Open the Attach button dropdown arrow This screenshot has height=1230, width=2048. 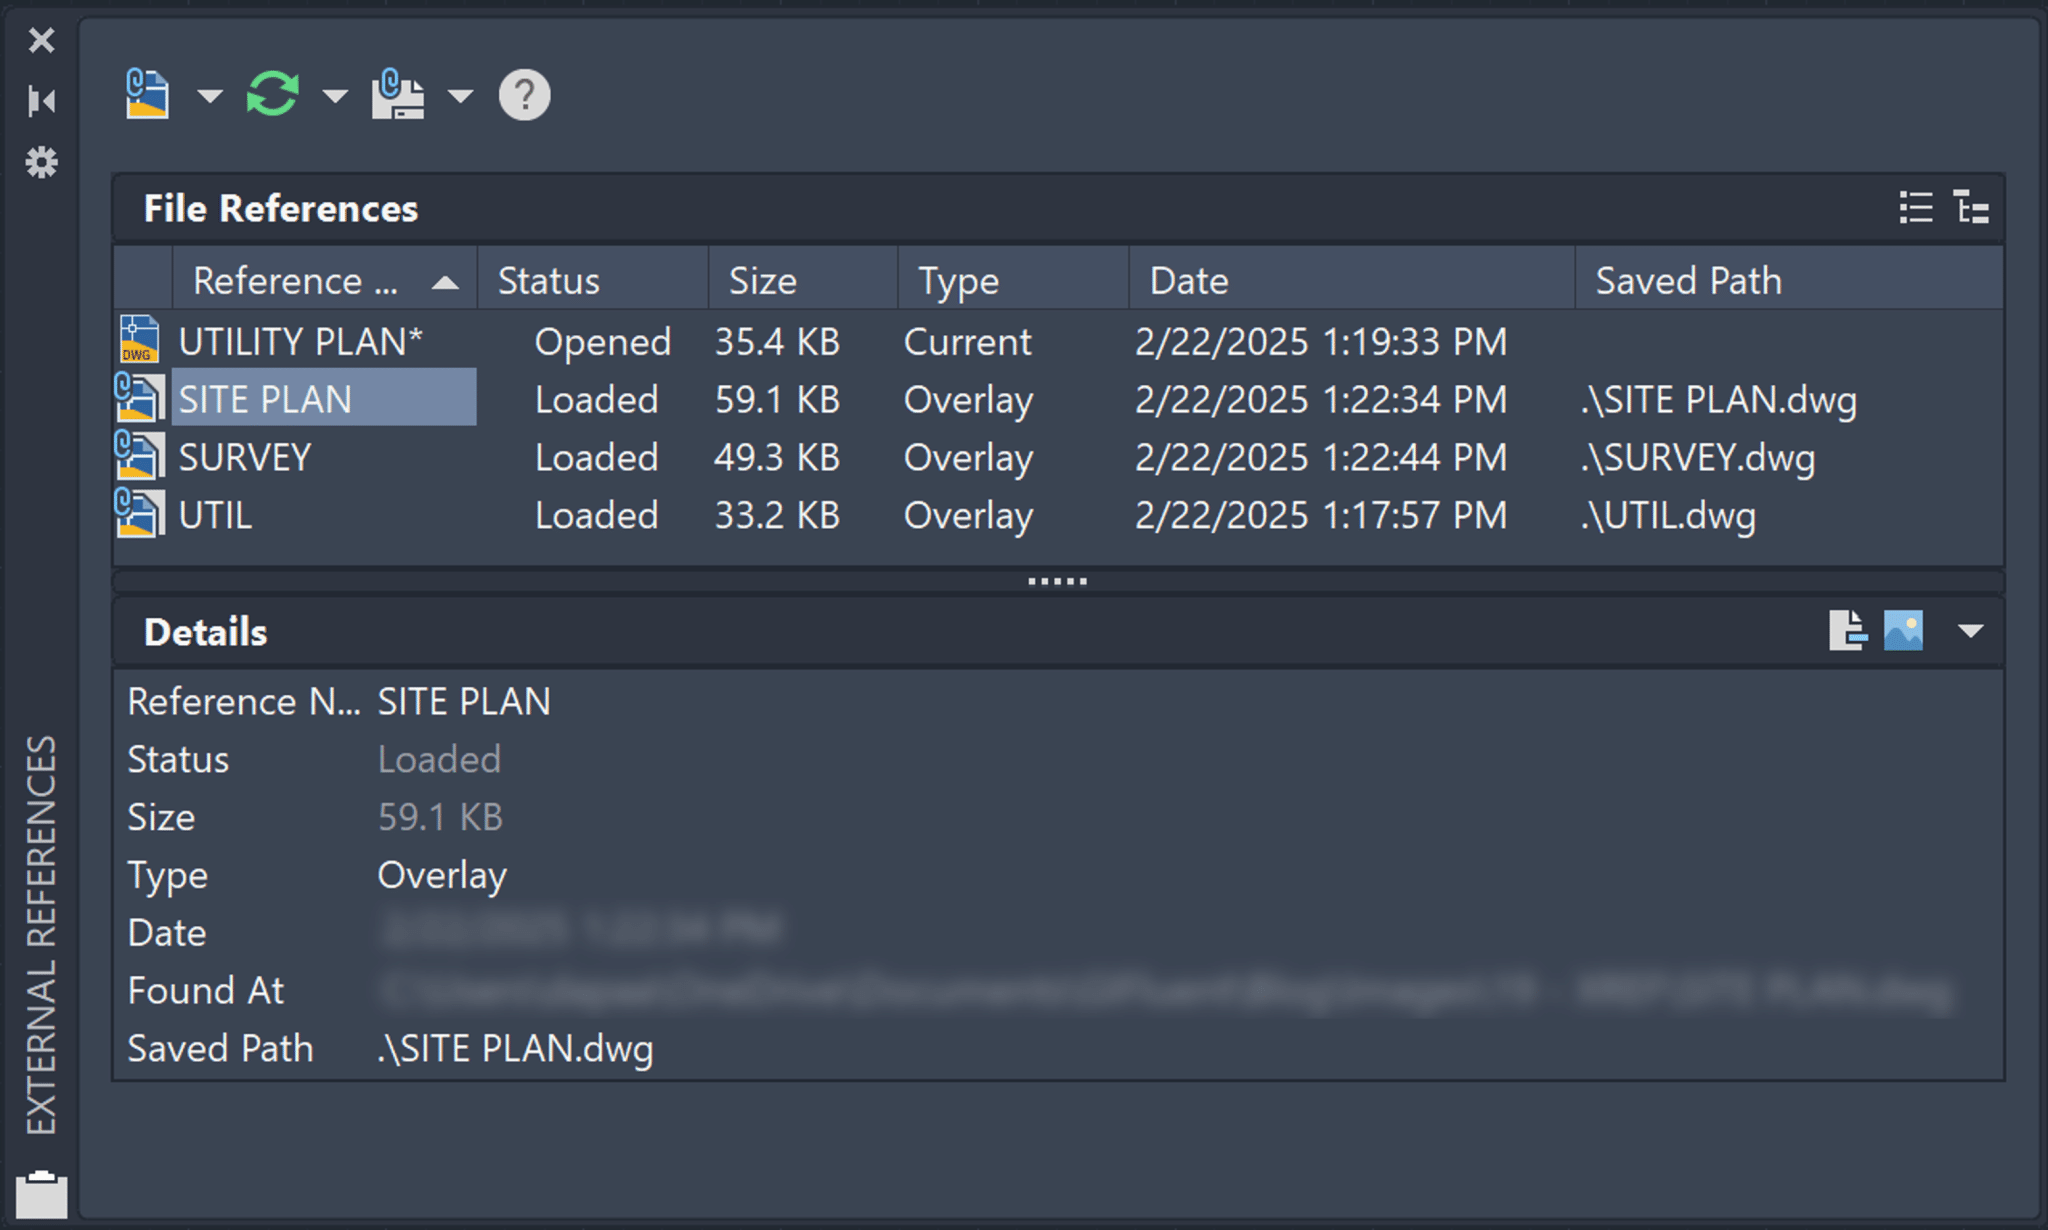(210, 98)
